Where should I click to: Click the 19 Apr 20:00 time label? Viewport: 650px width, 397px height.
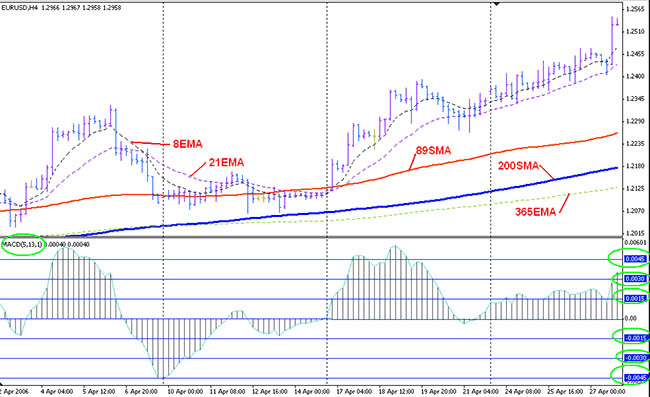(x=439, y=391)
